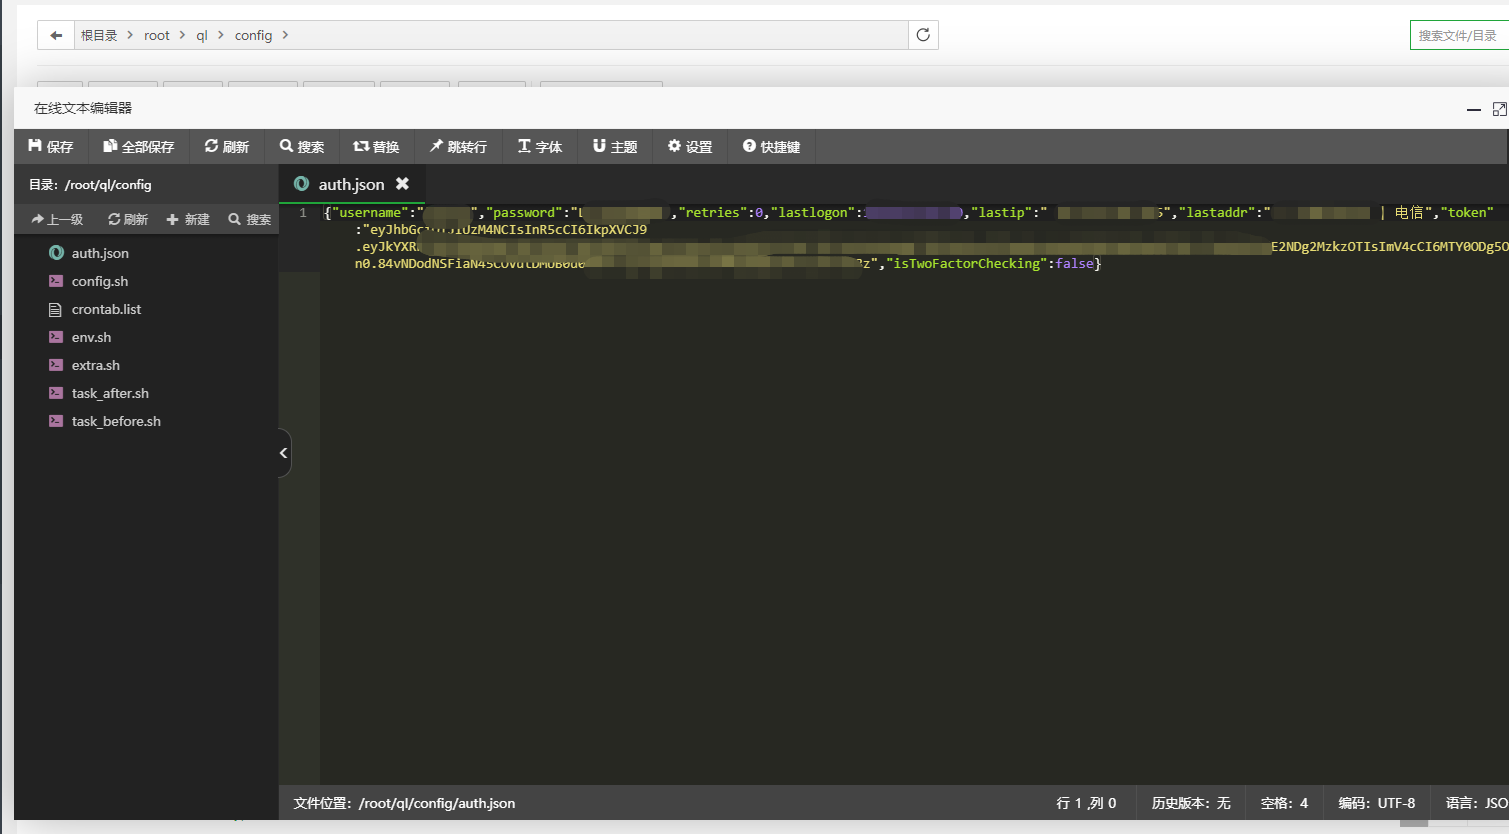Use 跳转行 to jump to a line

tap(458, 146)
